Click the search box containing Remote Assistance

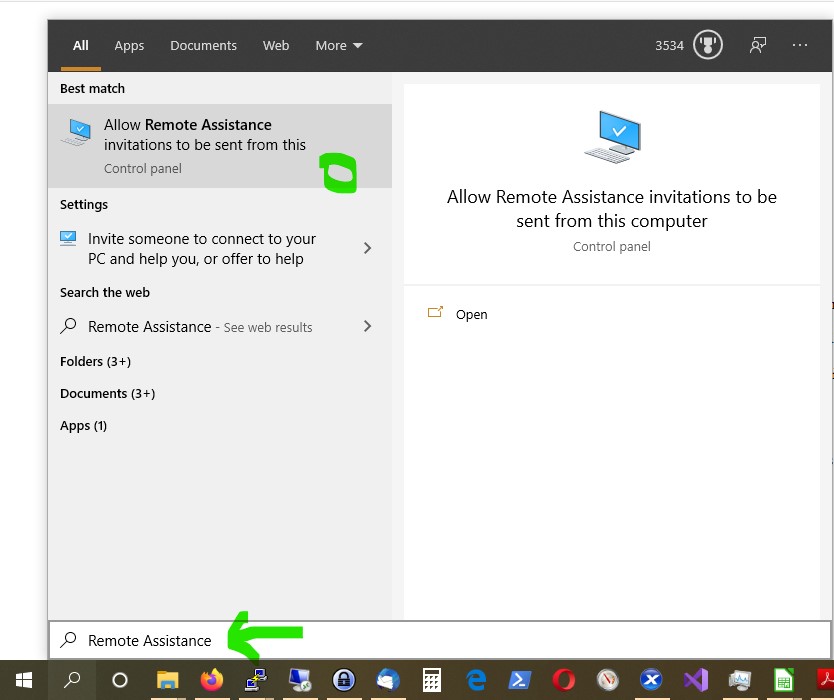coord(439,640)
